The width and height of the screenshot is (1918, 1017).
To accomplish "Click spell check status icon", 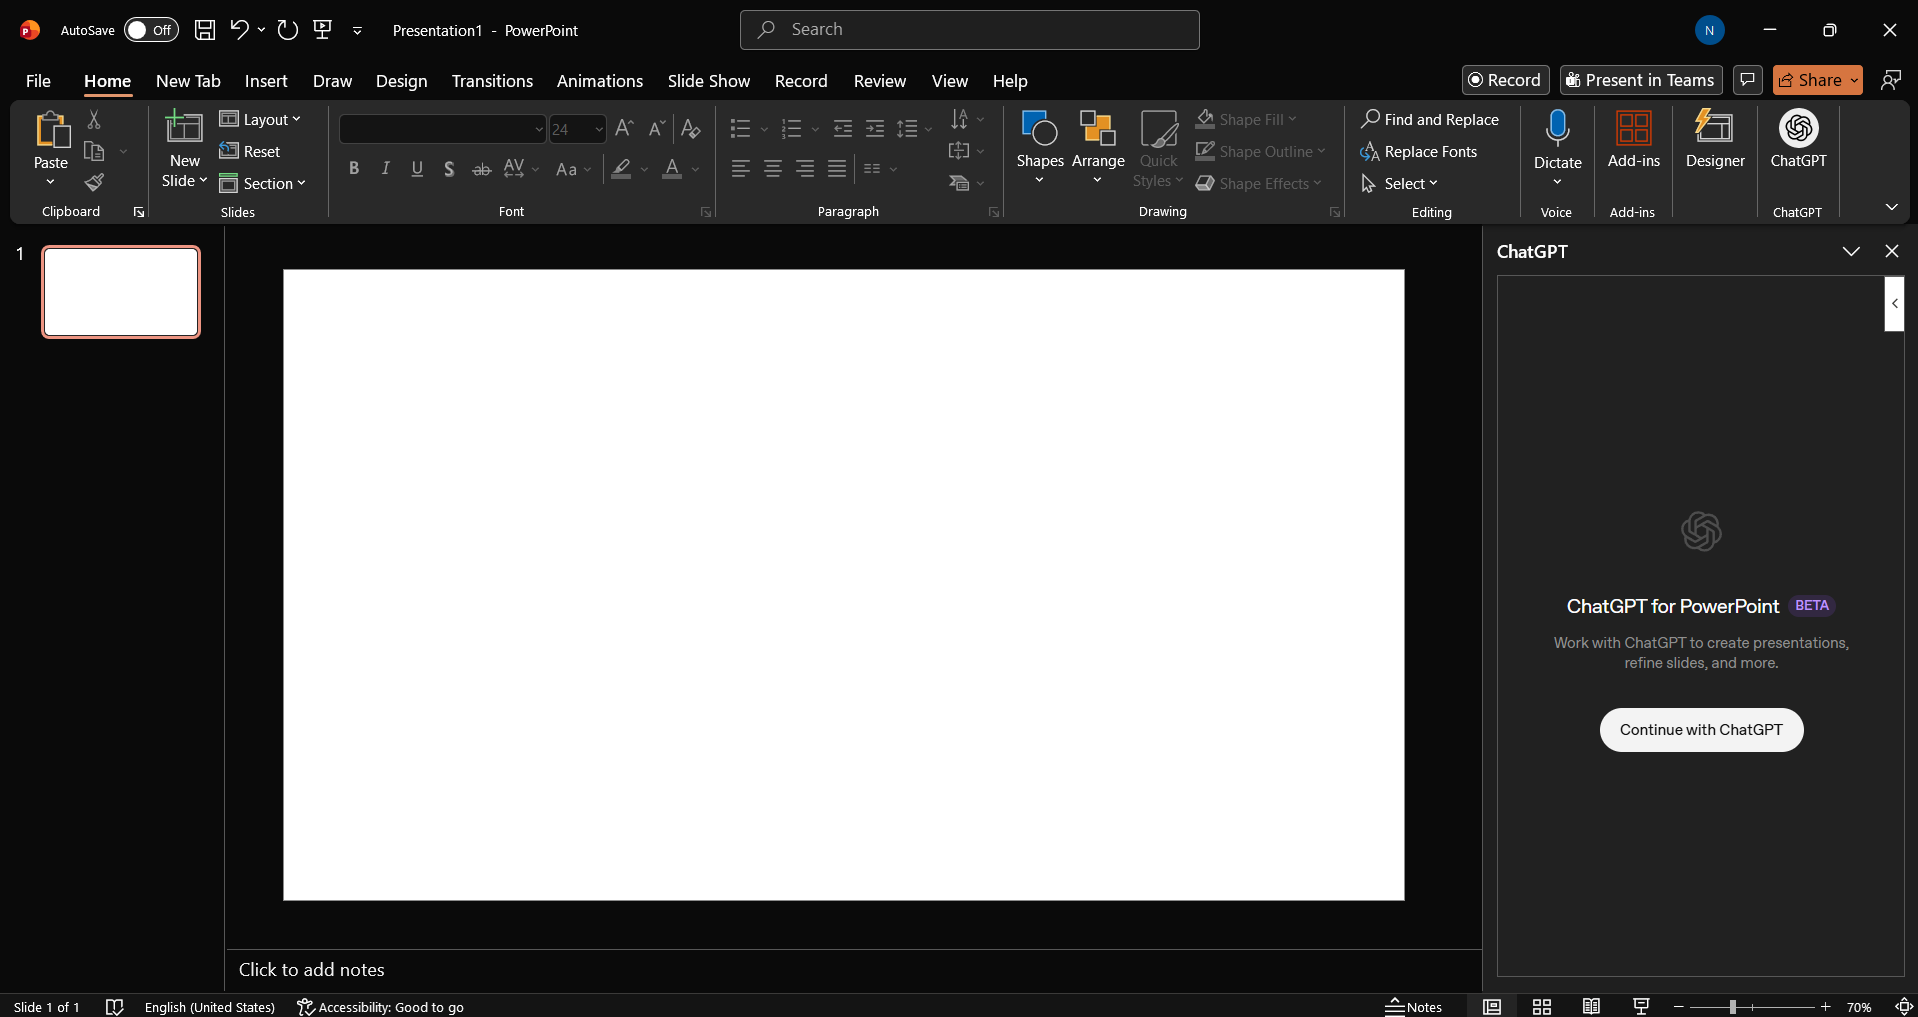I will (x=115, y=1006).
